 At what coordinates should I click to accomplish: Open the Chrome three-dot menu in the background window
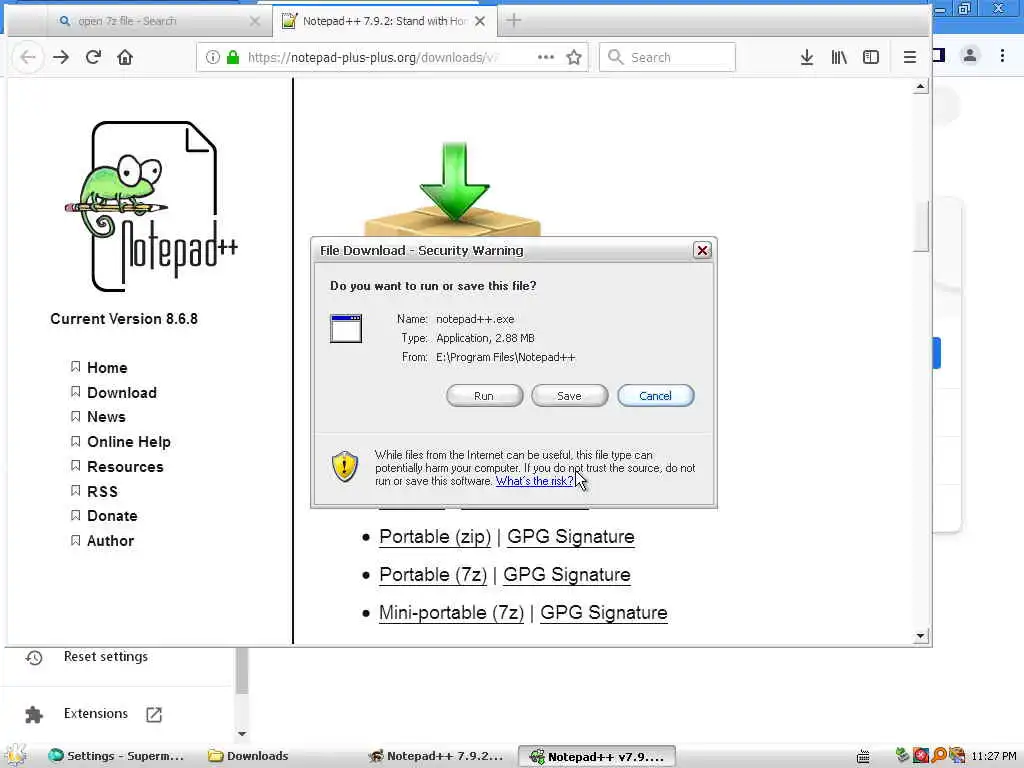pyautogui.click(x=1002, y=56)
